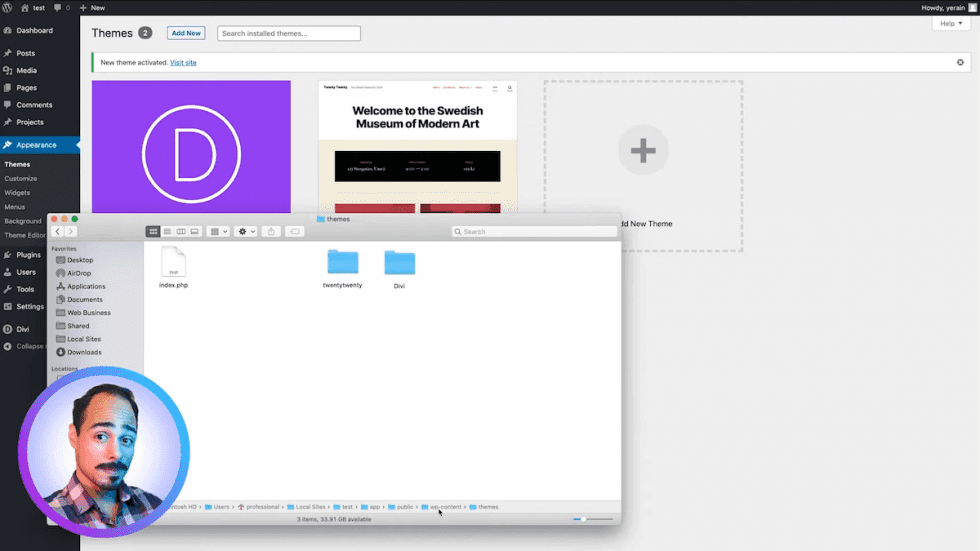The height and width of the screenshot is (551, 980).
Task: Dismiss the 'New theme activated' notice
Action: tap(960, 62)
